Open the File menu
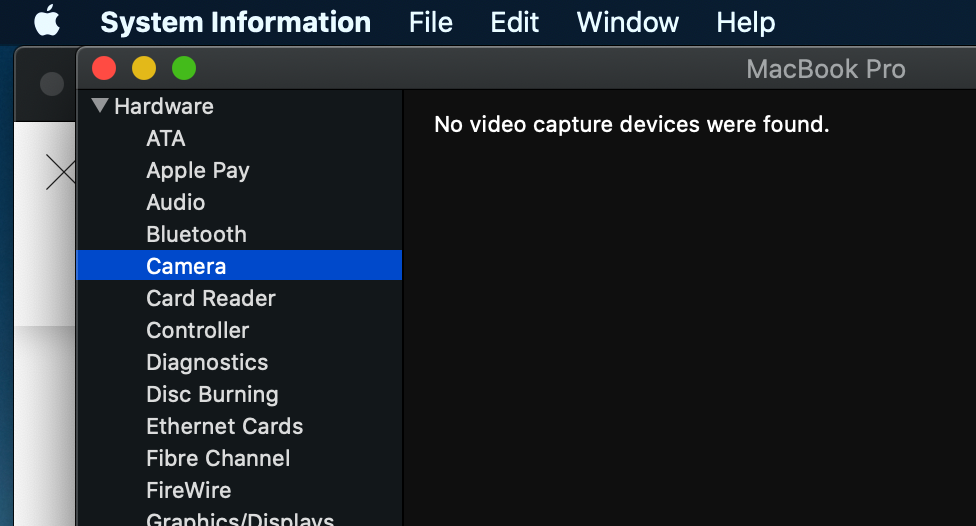 [x=431, y=22]
